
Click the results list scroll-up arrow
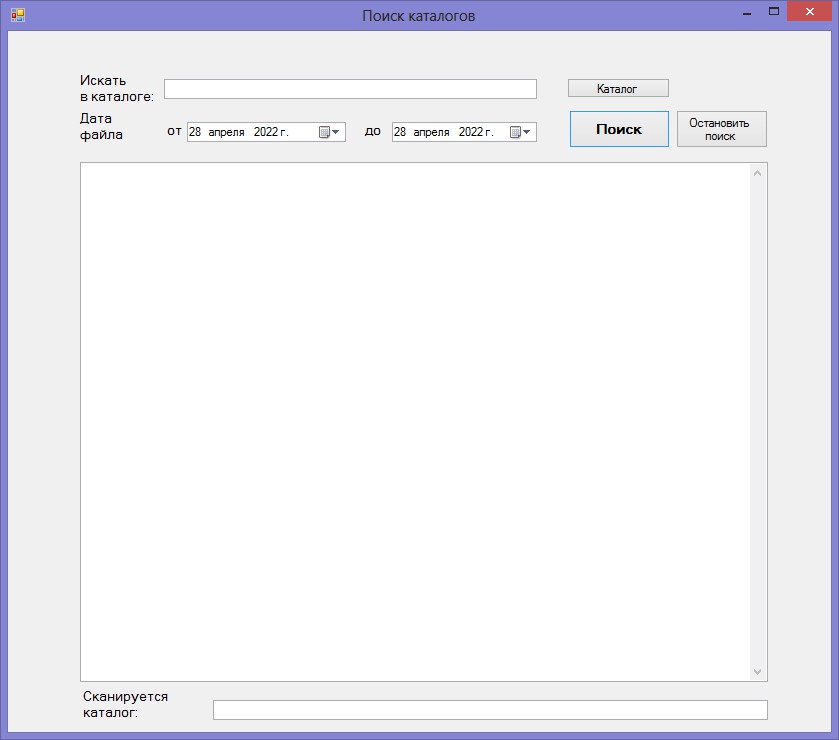tap(757, 173)
